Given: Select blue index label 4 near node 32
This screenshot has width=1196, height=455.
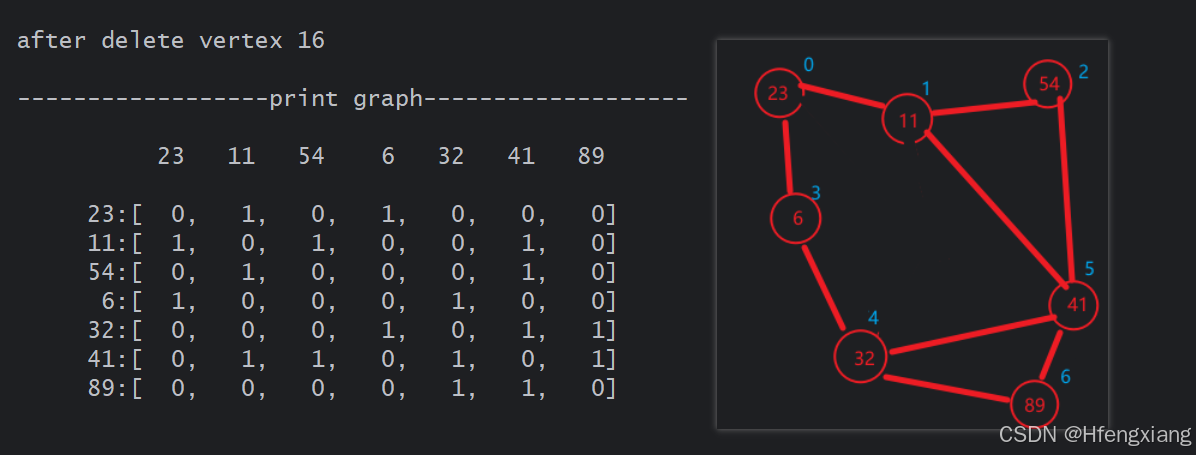Looking at the screenshot, I should click(x=872, y=318).
